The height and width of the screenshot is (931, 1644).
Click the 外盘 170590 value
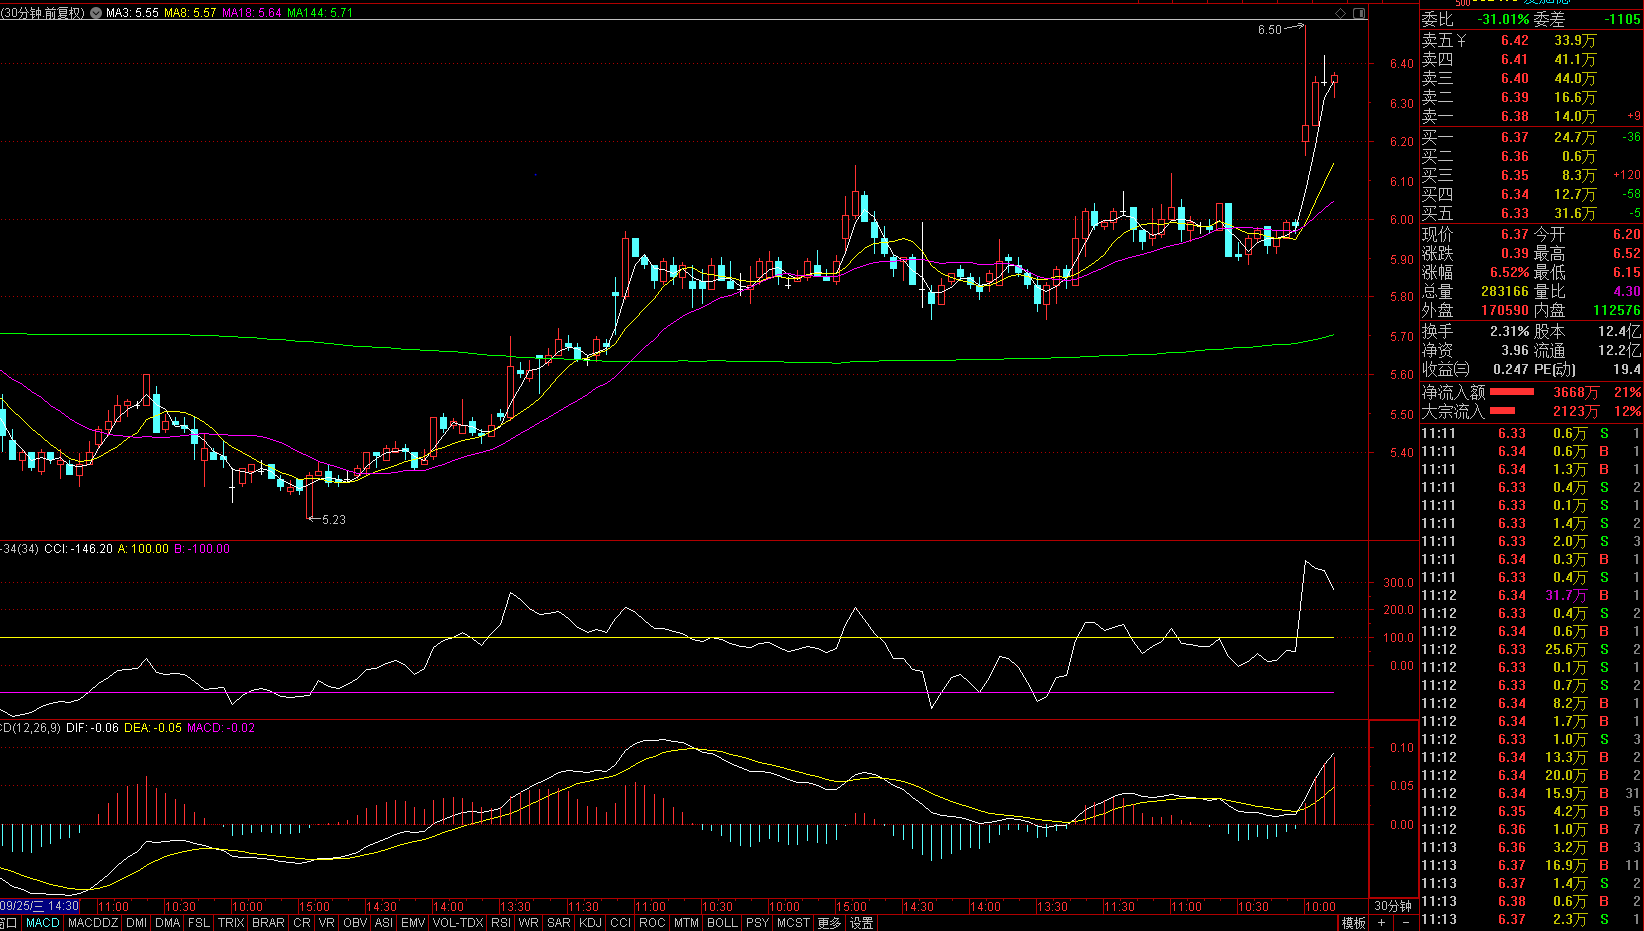coord(1504,310)
